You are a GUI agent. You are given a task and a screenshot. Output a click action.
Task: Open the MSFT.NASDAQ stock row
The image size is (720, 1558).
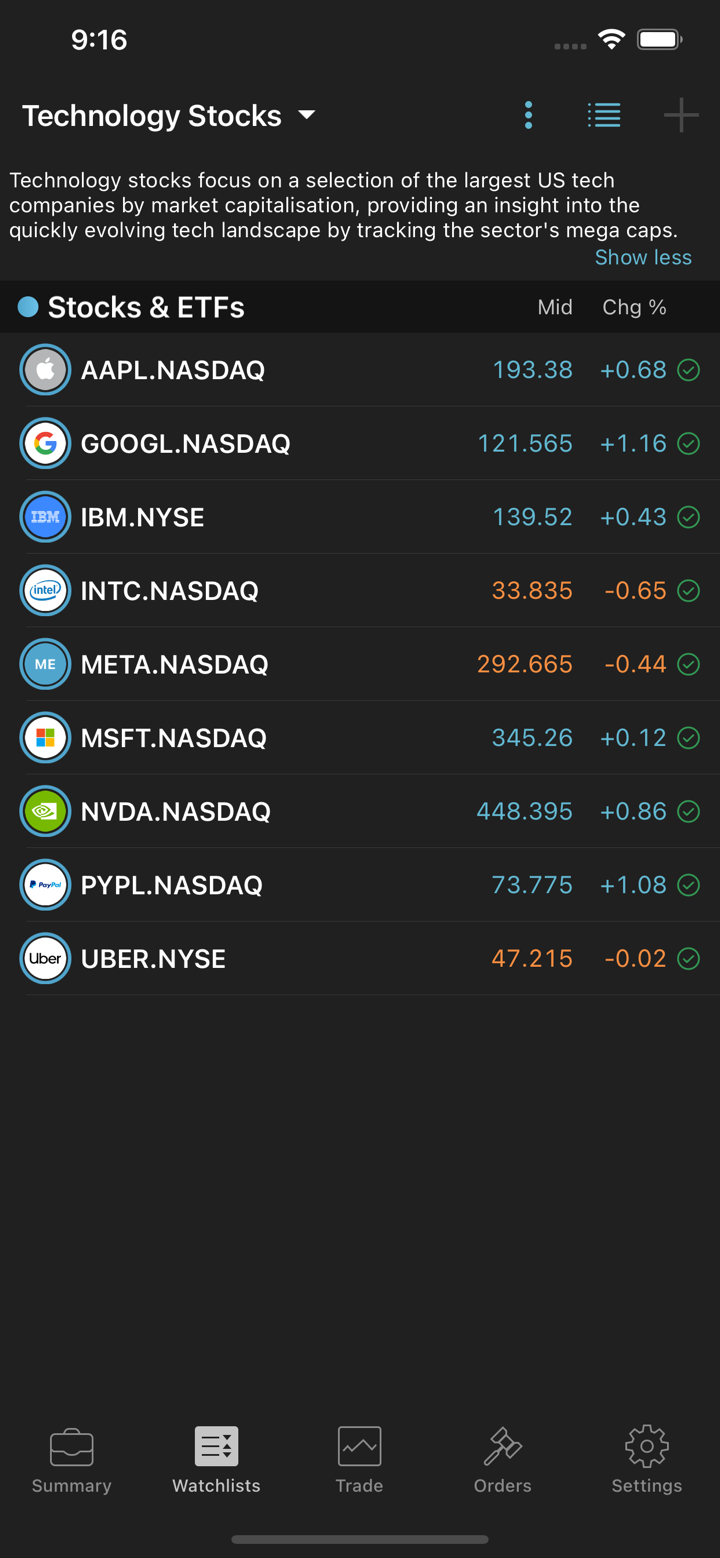click(300, 738)
